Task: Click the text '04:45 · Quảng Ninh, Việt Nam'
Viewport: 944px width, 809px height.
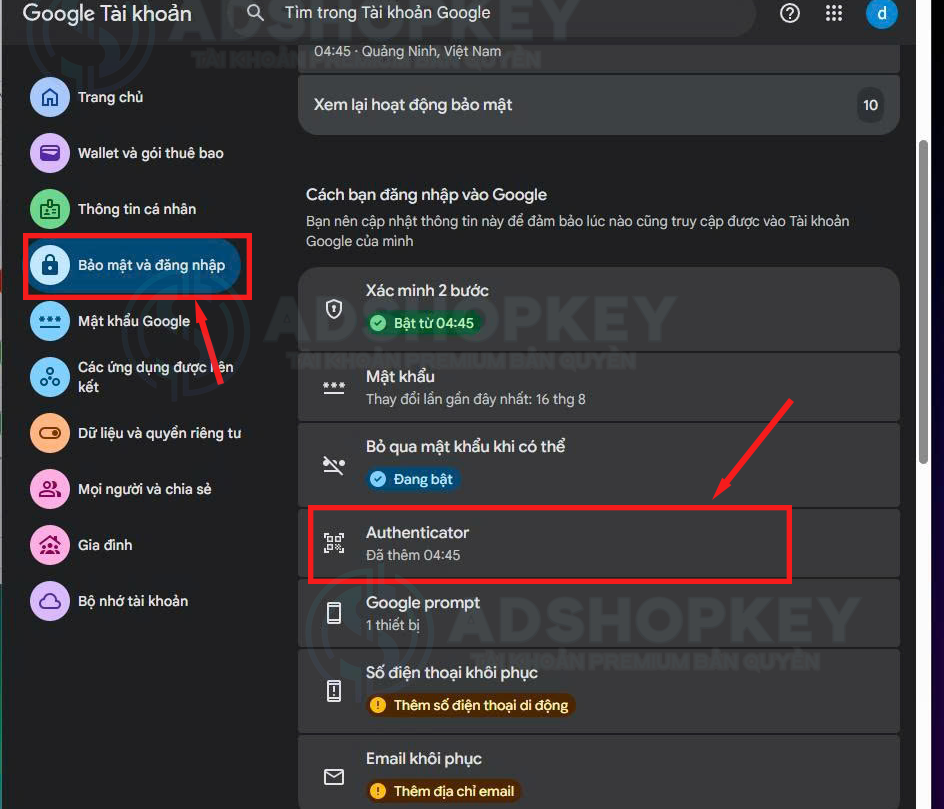Action: coord(408,51)
